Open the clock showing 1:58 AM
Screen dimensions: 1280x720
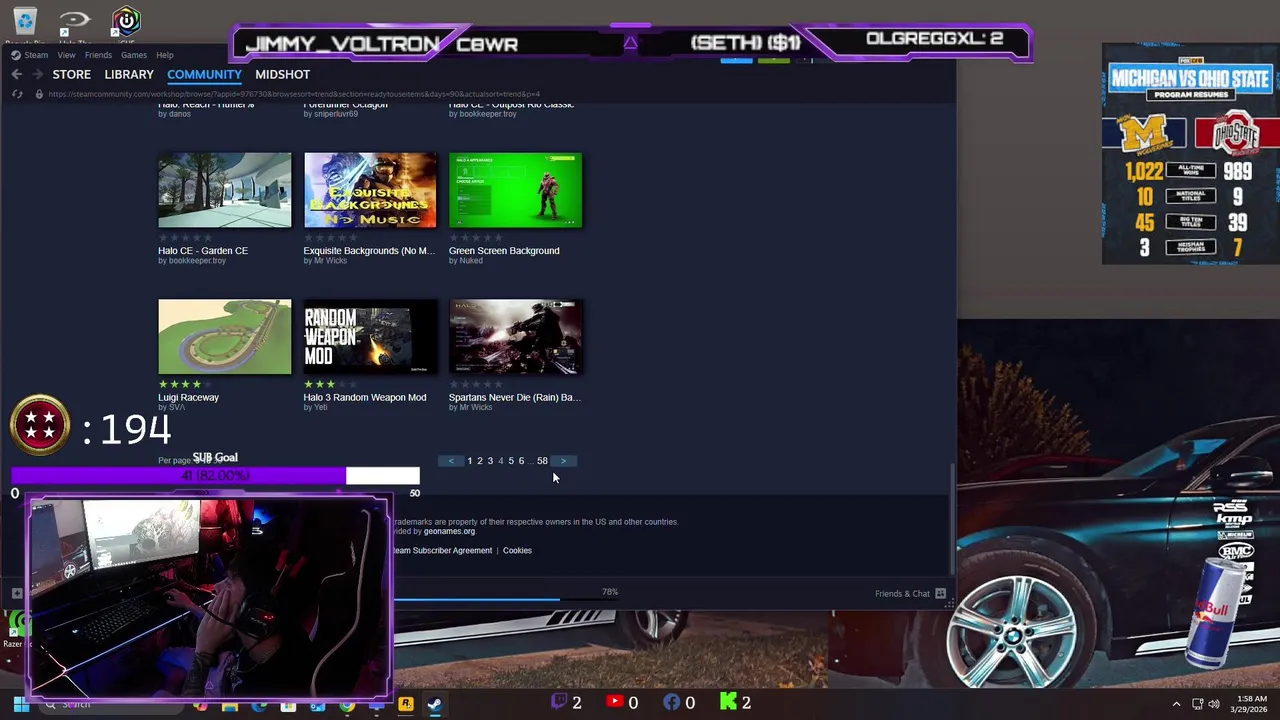coord(1251,704)
